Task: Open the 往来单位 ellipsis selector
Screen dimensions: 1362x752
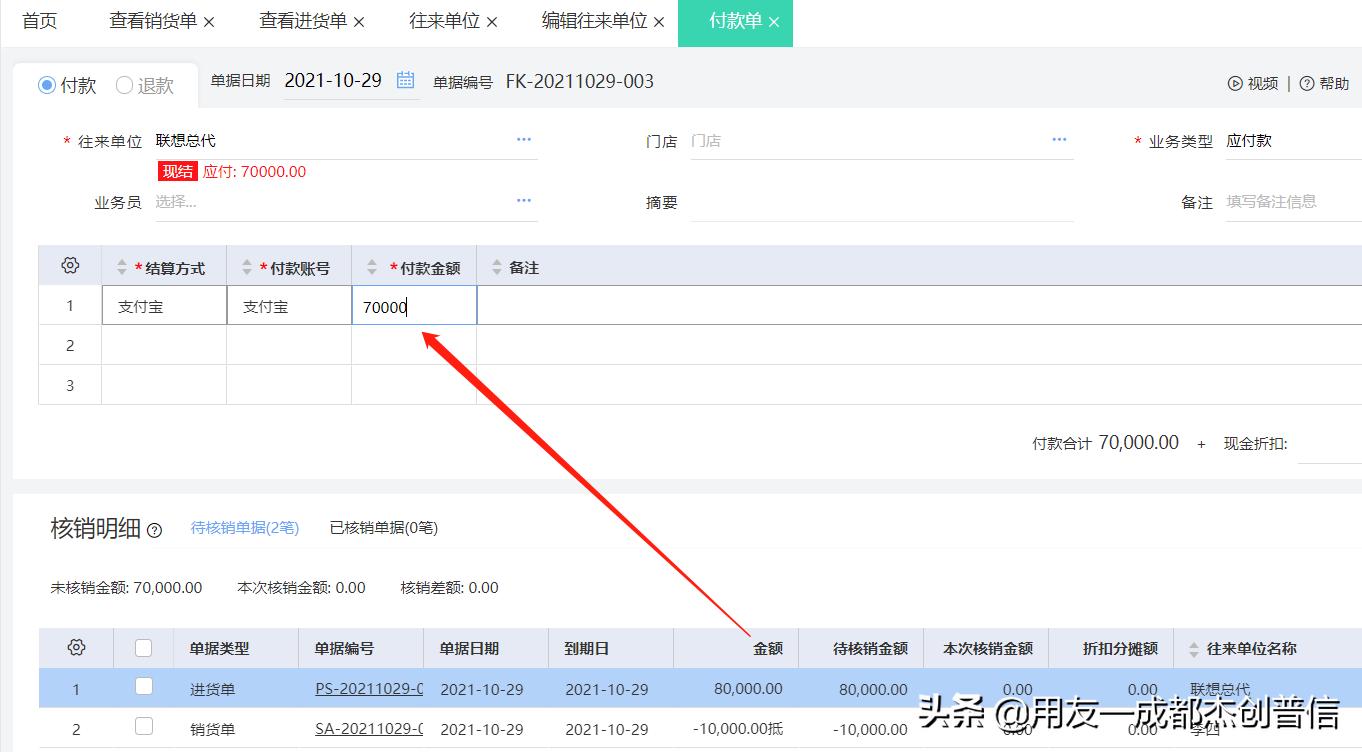Action: click(523, 140)
